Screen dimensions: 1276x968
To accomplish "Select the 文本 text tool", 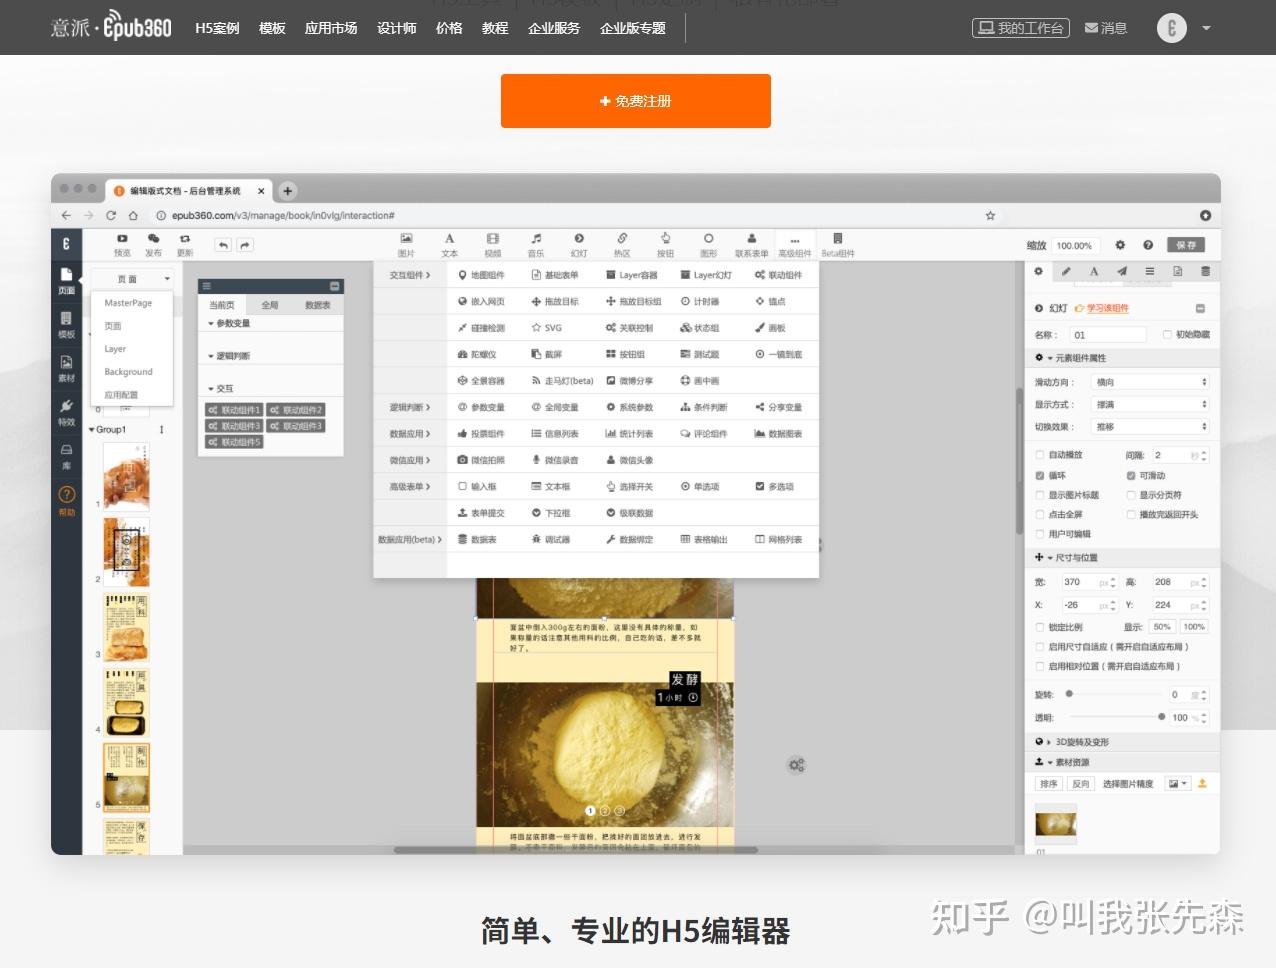I will pyautogui.click(x=450, y=244).
